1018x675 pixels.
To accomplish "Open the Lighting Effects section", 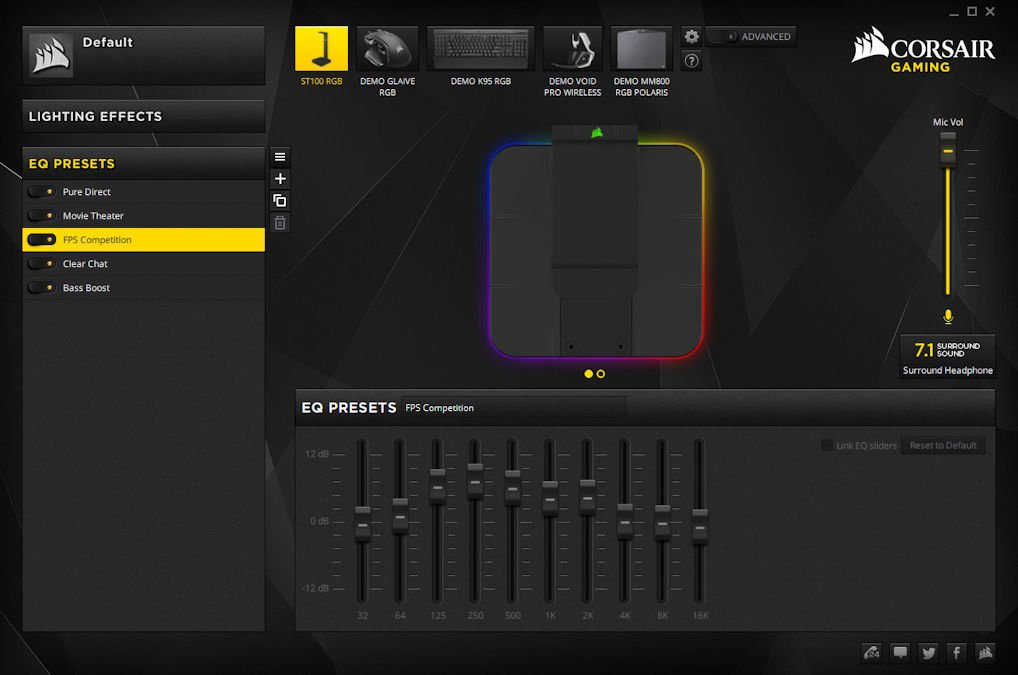I will pos(143,117).
